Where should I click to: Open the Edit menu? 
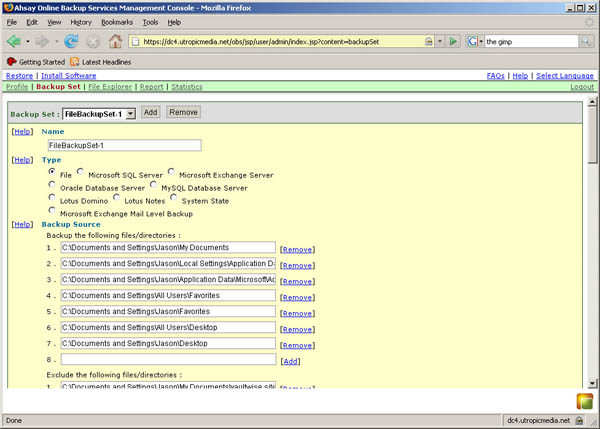(x=32, y=22)
